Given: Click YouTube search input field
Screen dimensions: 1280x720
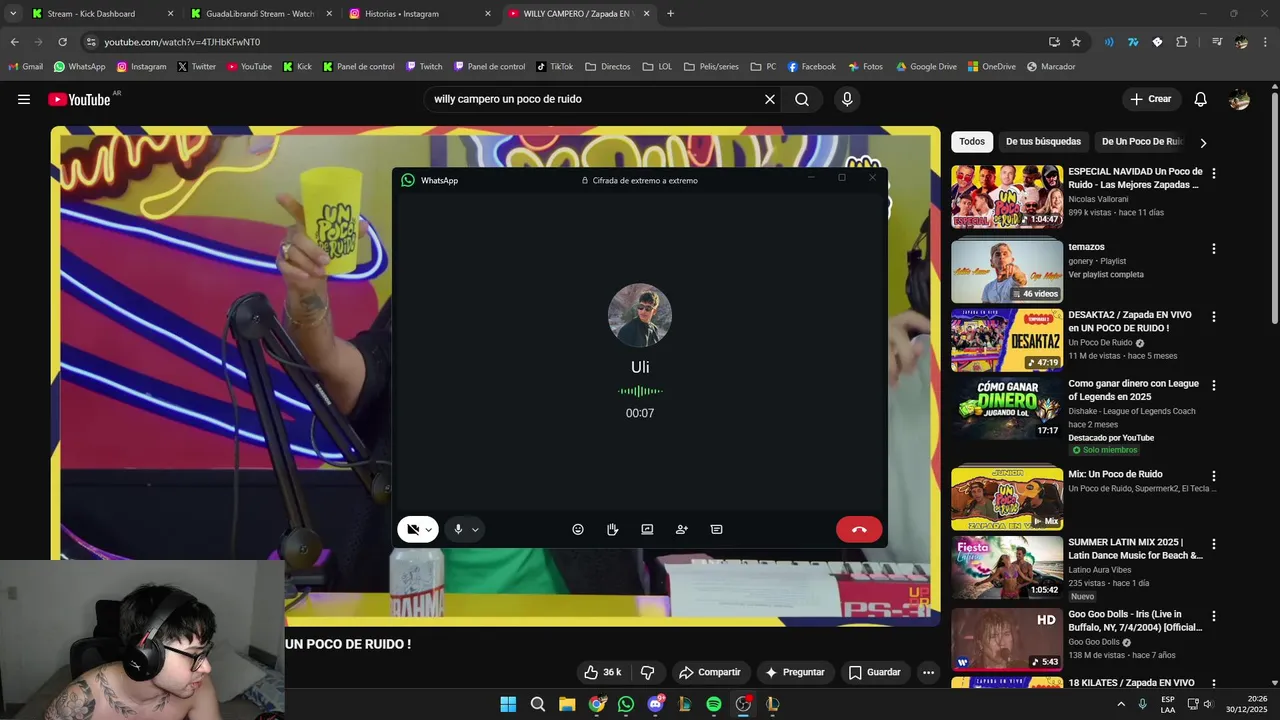Looking at the screenshot, I should (595, 99).
